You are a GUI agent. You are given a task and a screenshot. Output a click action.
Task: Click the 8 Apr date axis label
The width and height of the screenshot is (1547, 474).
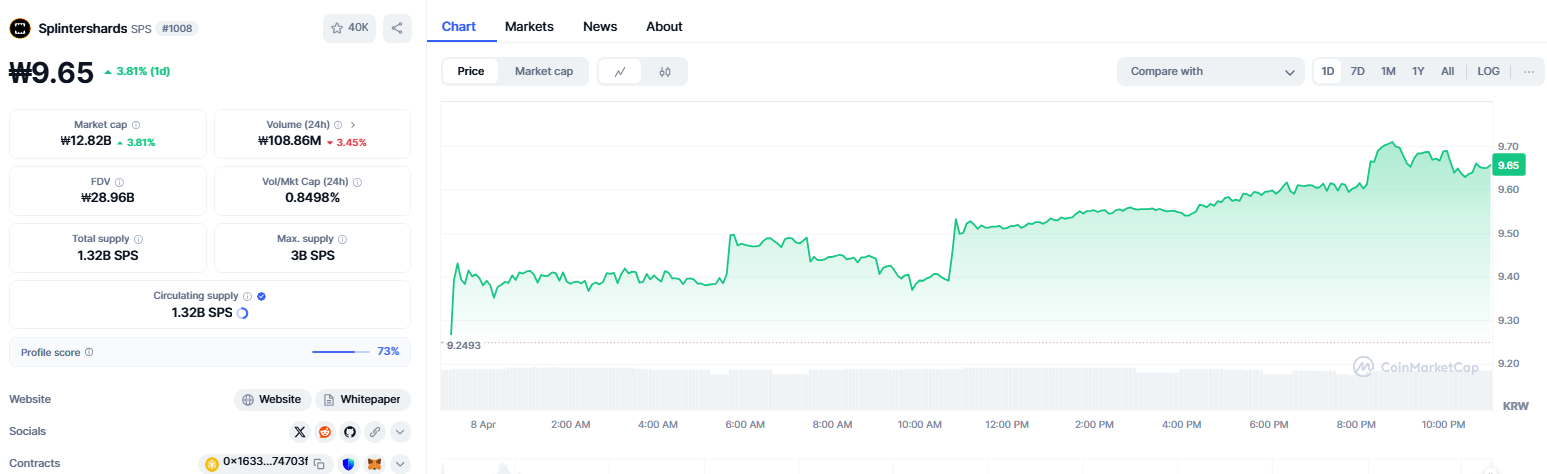point(483,425)
